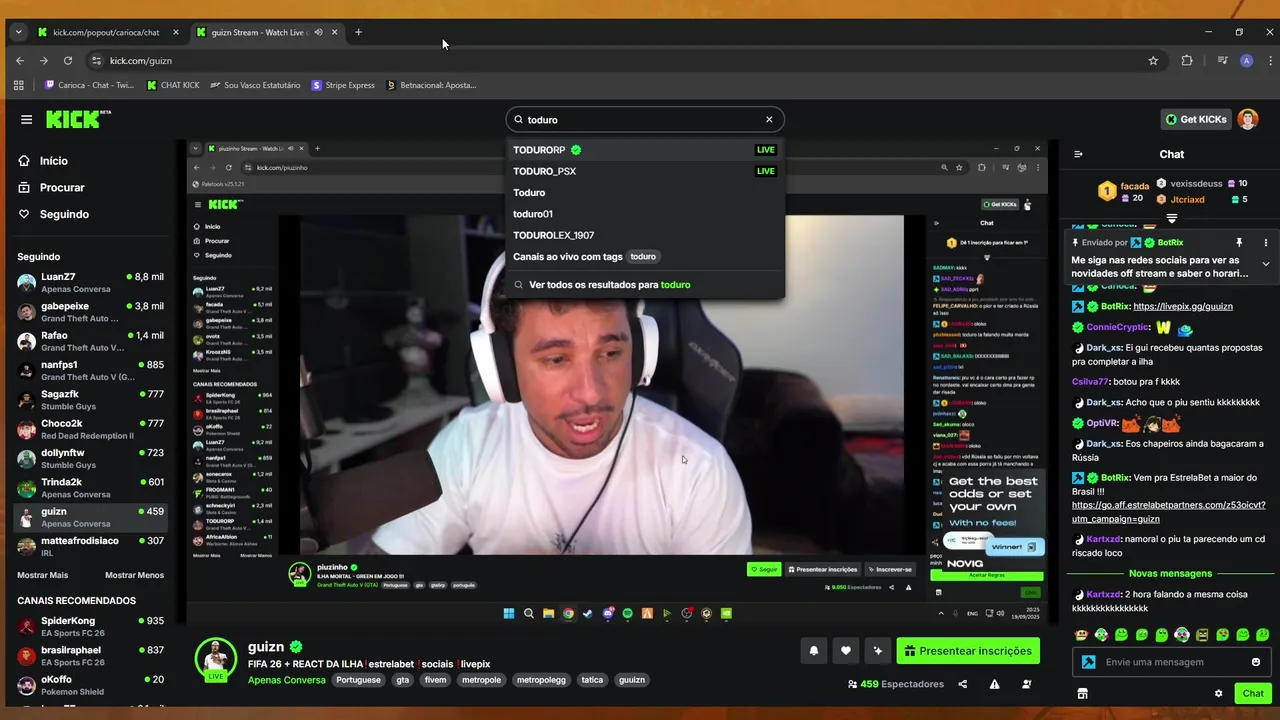Toggle notification bell for guizn

coord(813,651)
